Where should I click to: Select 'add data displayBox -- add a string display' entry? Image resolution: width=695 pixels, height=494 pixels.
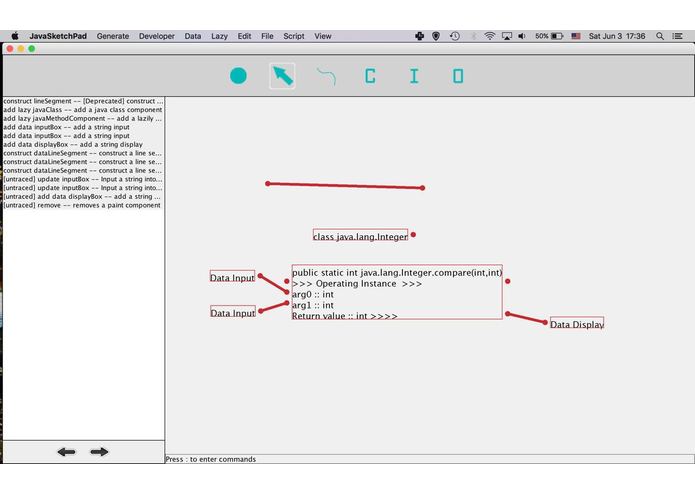83,144
